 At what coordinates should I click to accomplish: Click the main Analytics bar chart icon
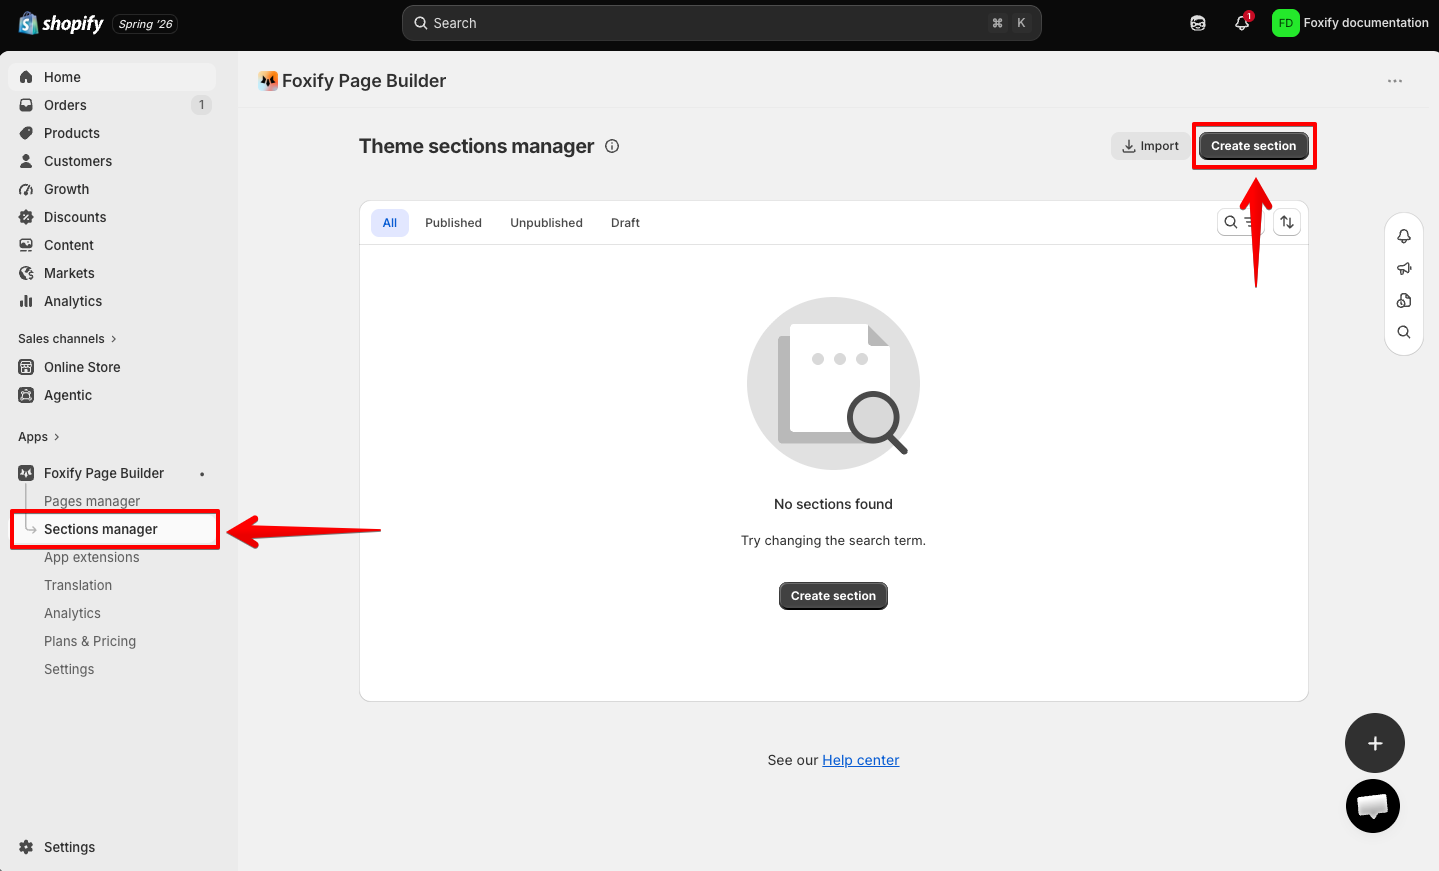tap(26, 301)
